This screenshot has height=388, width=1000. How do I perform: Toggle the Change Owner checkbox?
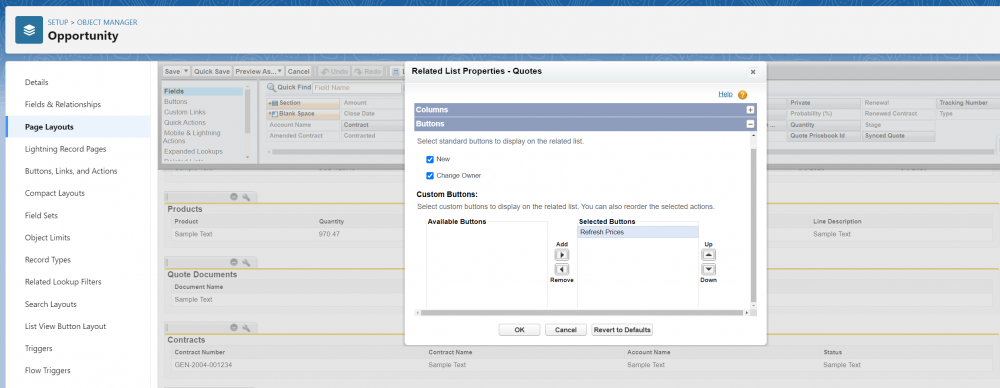(430, 175)
